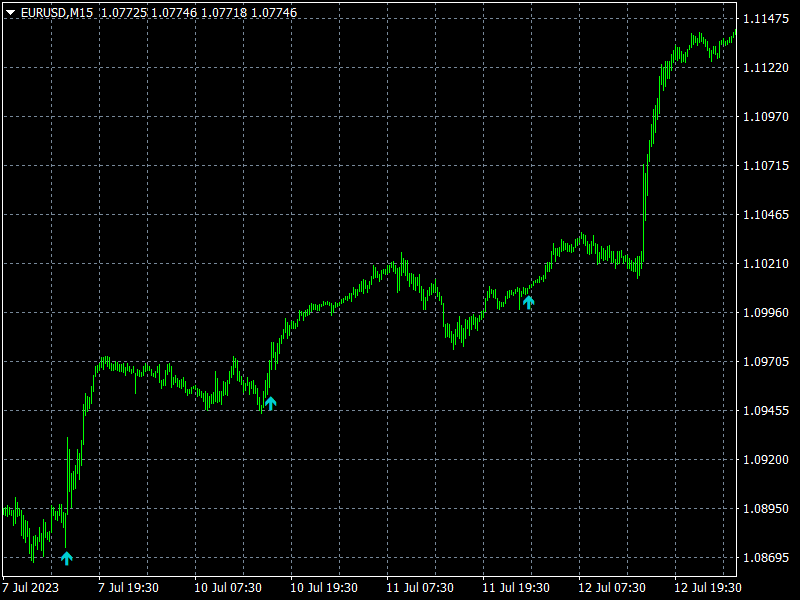Select the cyan buy arrow at 1.08695
The width and height of the screenshot is (800, 600).
pyautogui.click(x=67, y=558)
